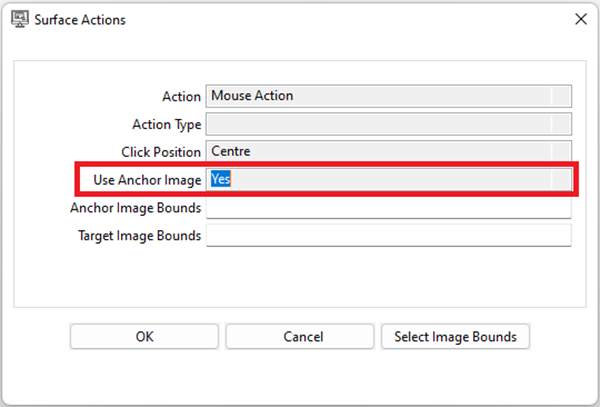Screen dimensions: 600x407
Task: Click the Action label
Action: click(x=181, y=97)
